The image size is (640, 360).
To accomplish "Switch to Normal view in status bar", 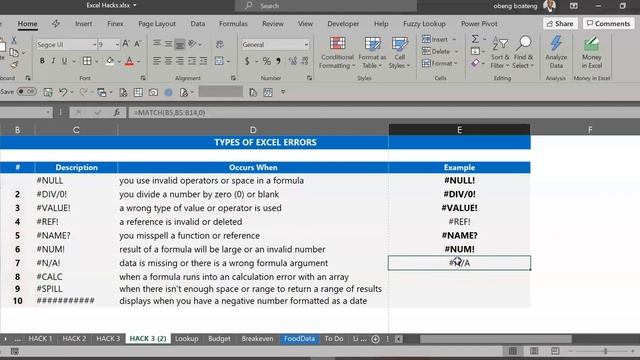I will click(x=513, y=351).
